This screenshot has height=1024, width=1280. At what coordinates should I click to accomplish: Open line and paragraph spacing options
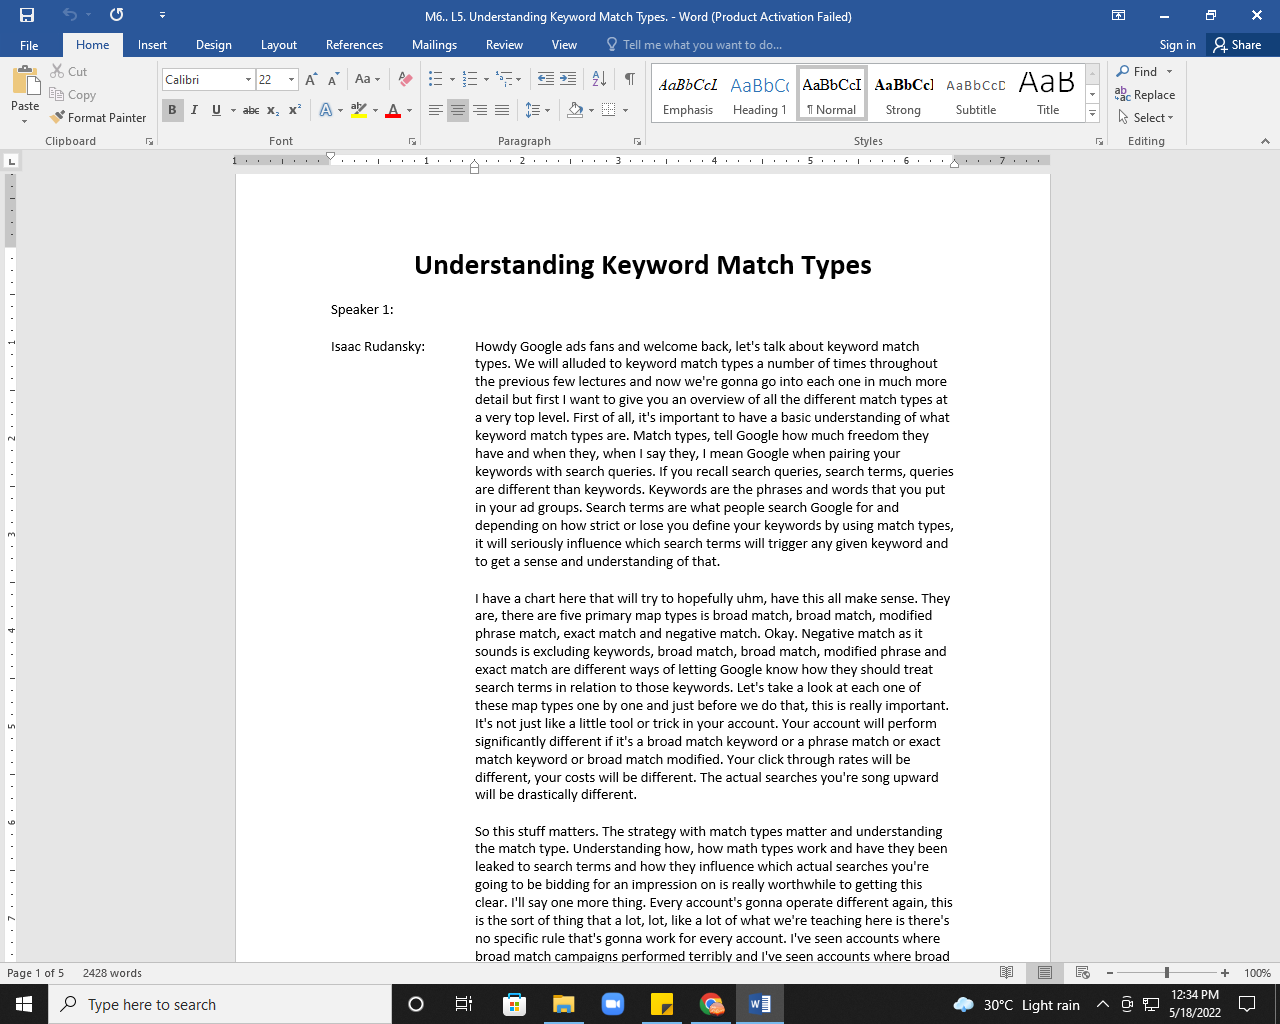pyautogui.click(x=533, y=110)
